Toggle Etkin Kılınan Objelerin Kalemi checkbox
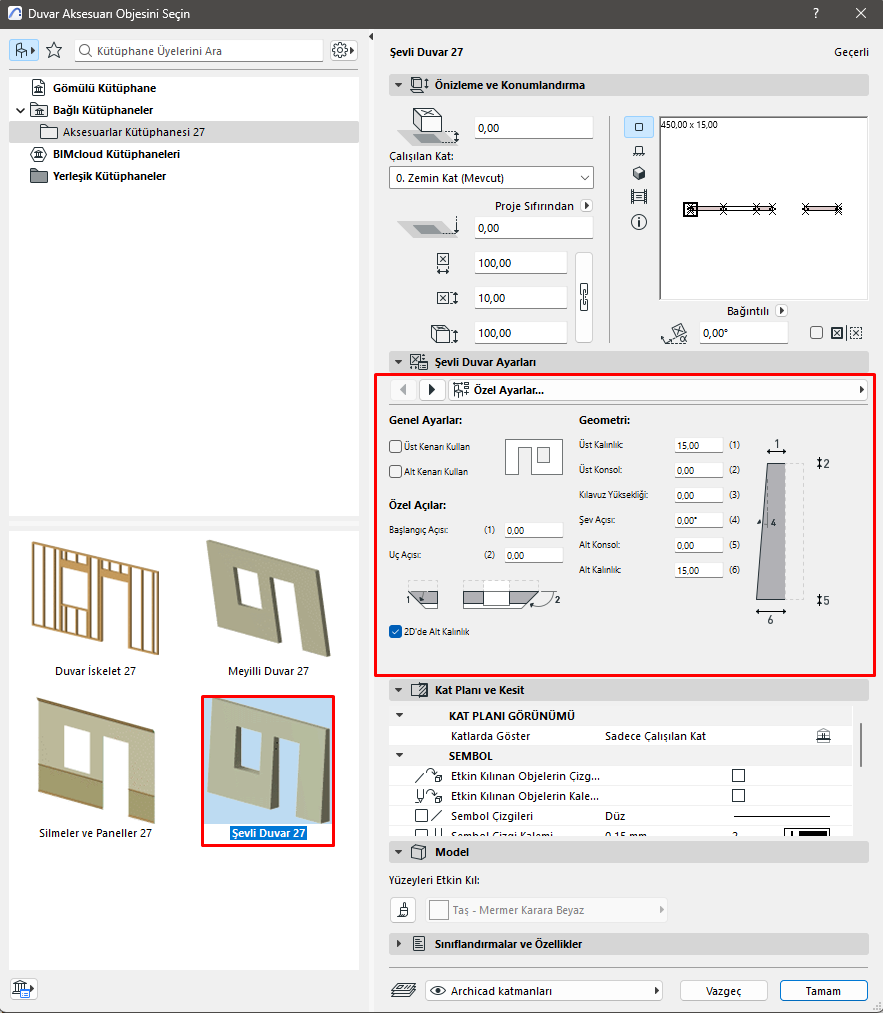 click(738, 795)
